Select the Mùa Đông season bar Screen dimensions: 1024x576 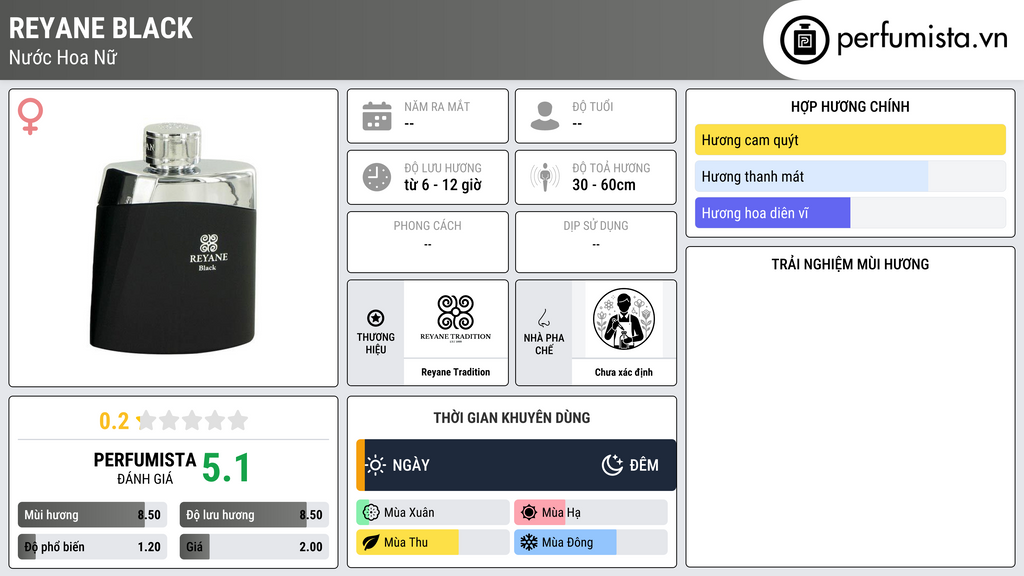pos(591,542)
